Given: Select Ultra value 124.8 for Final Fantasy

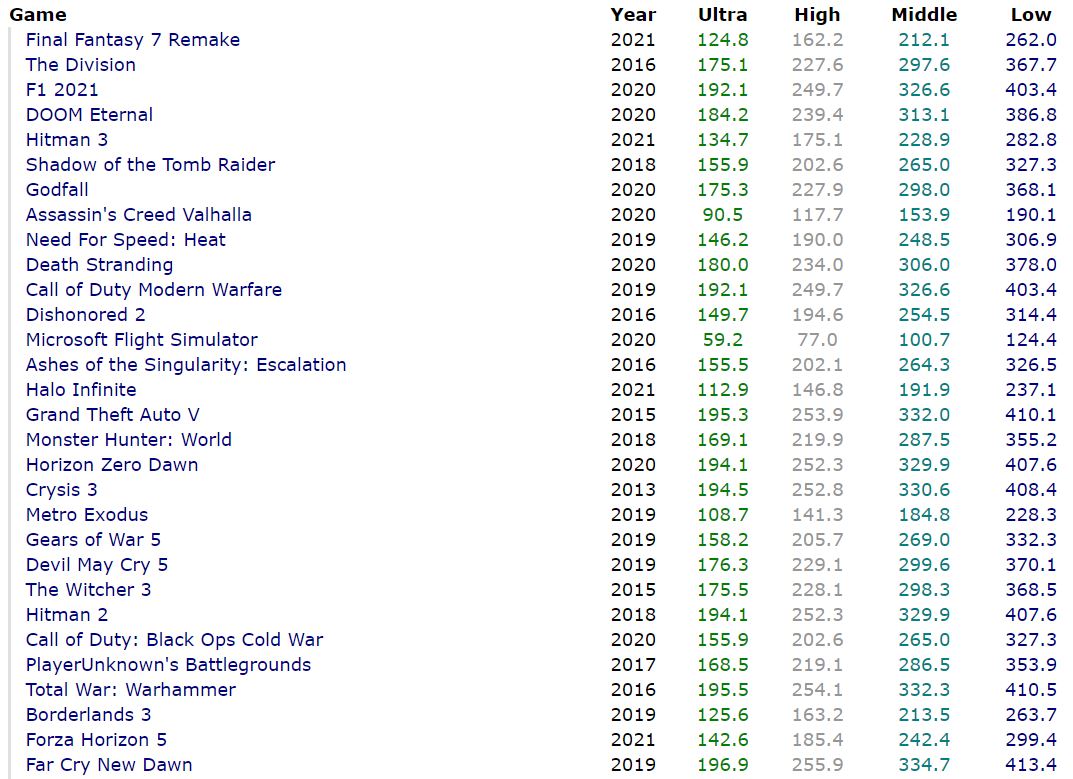Looking at the screenshot, I should pos(723,40).
